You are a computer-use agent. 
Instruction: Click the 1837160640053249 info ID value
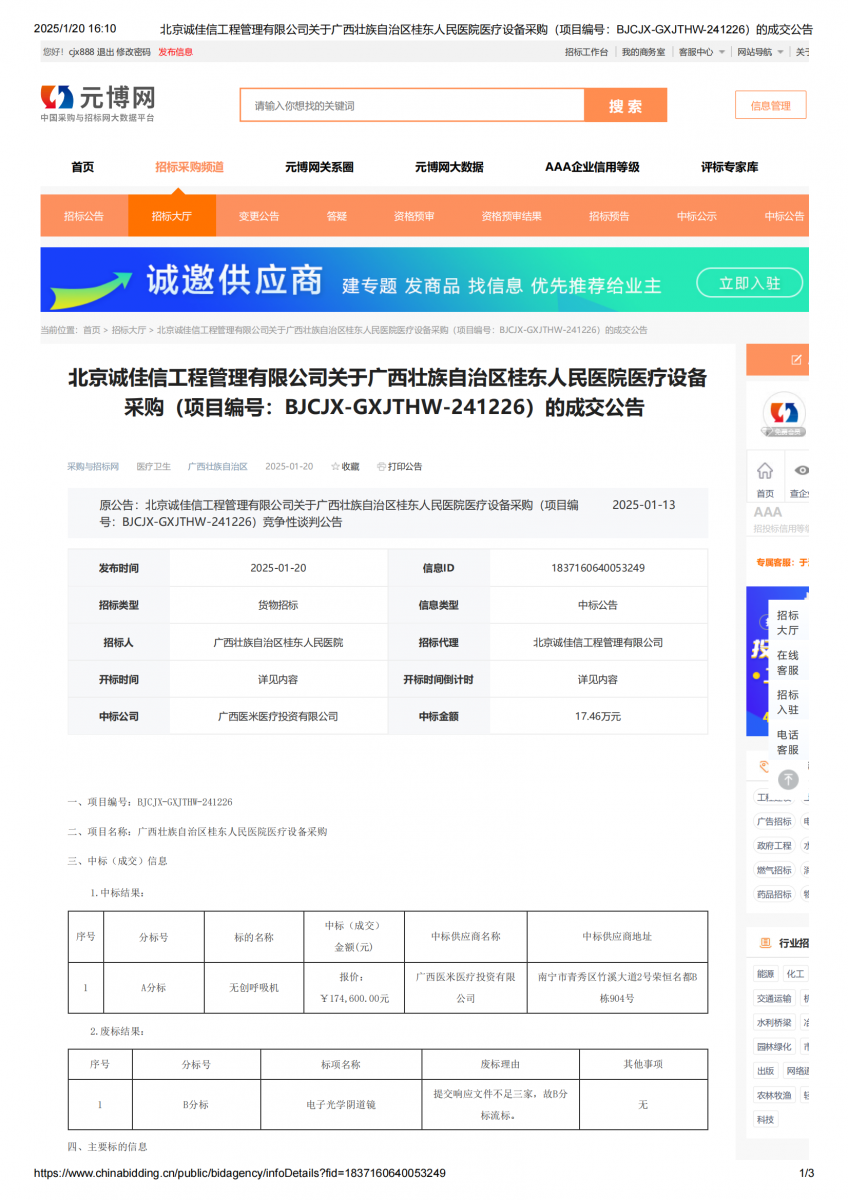click(598, 568)
